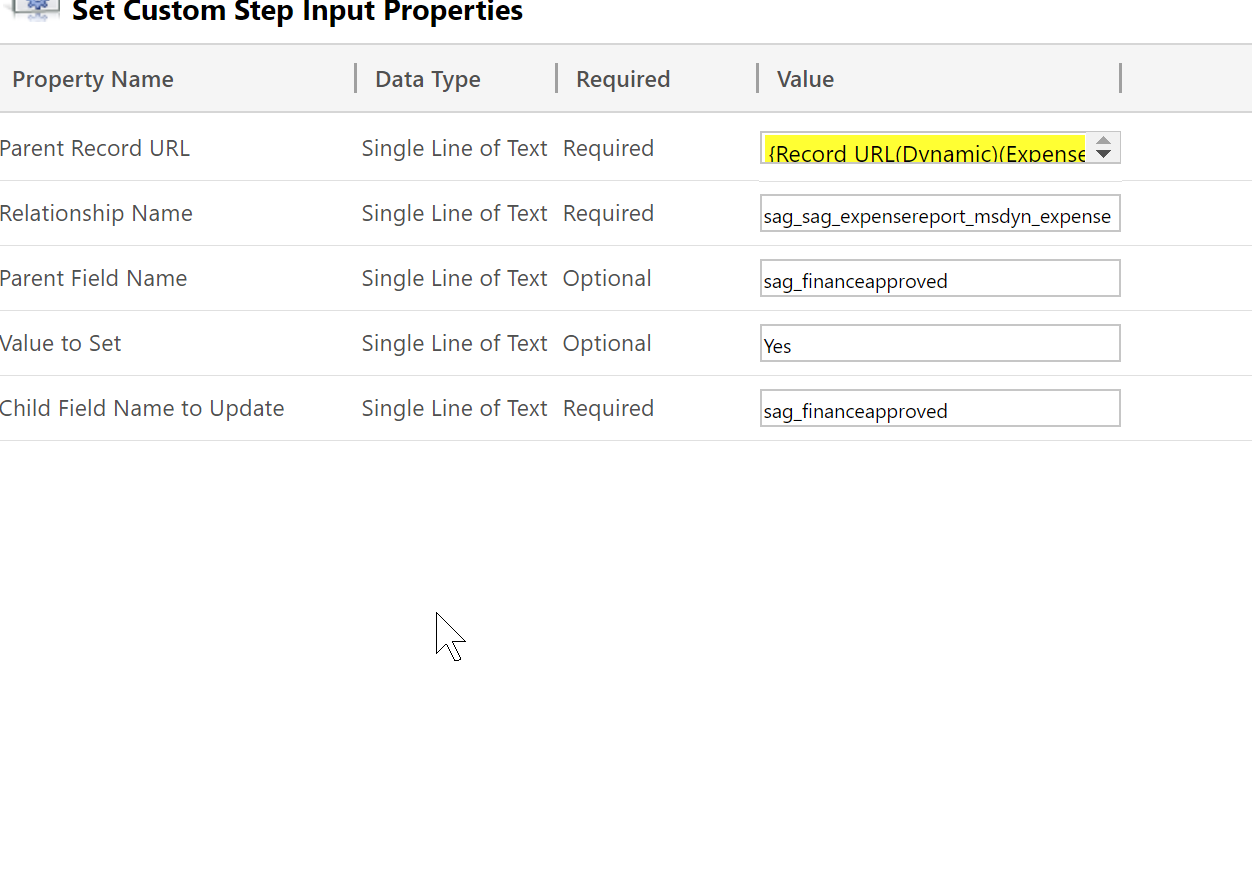Click the Required text next to Relationship Name

point(608,213)
